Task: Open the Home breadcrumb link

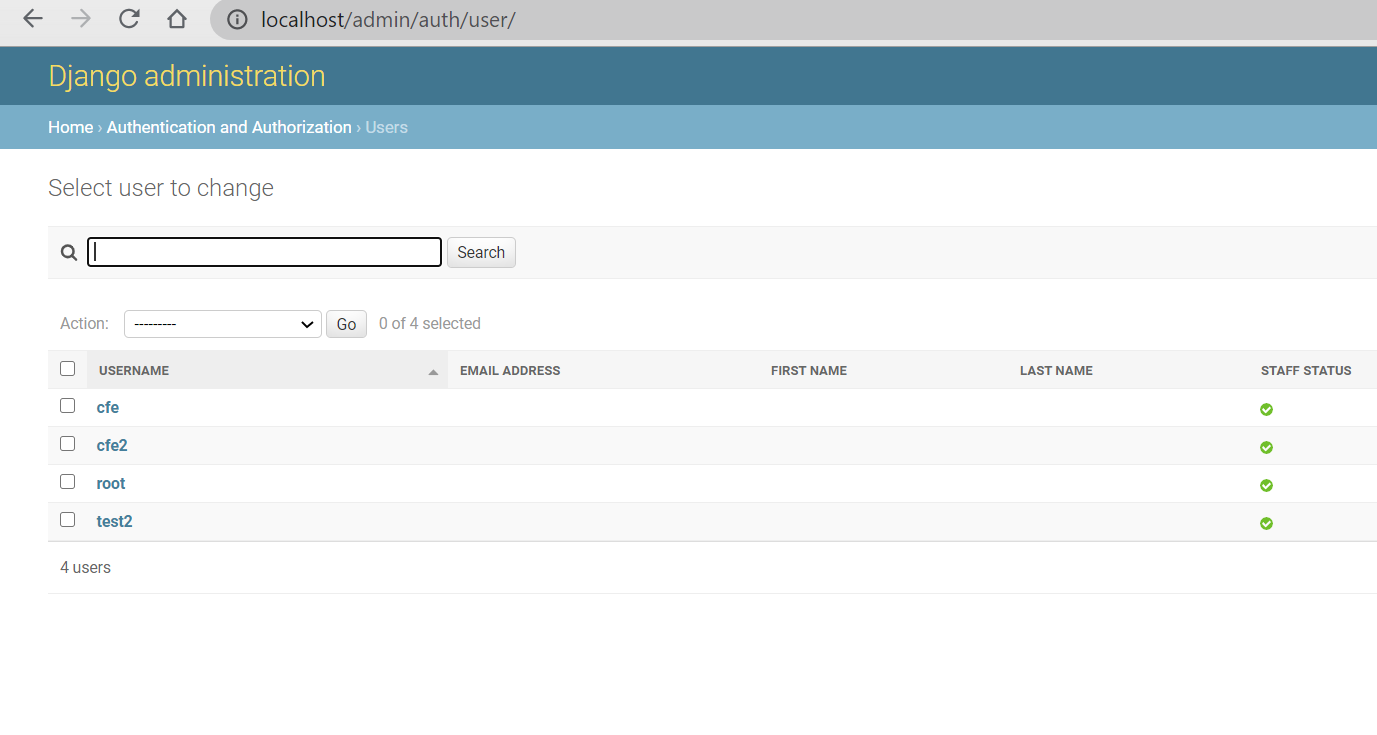Action: tap(71, 127)
